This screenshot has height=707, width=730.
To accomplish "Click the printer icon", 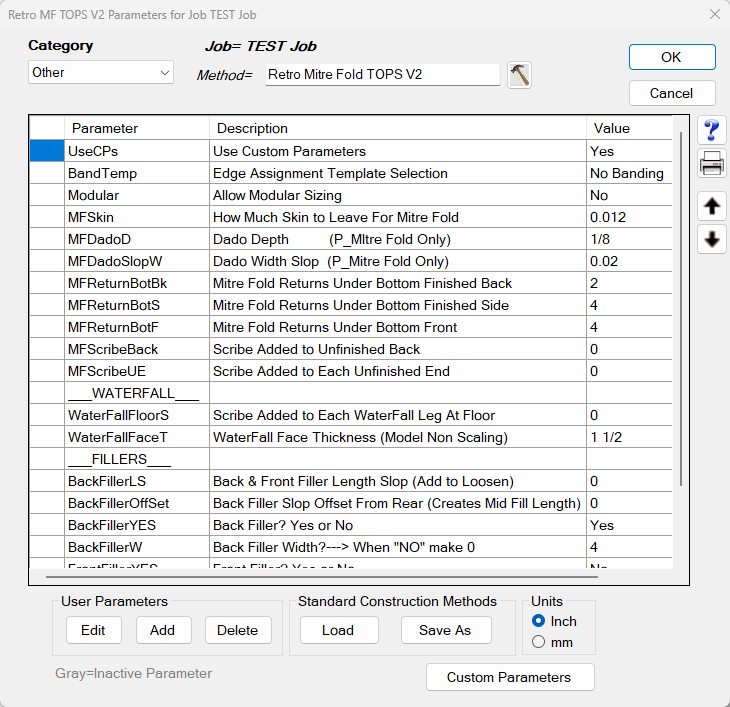I will (711, 163).
